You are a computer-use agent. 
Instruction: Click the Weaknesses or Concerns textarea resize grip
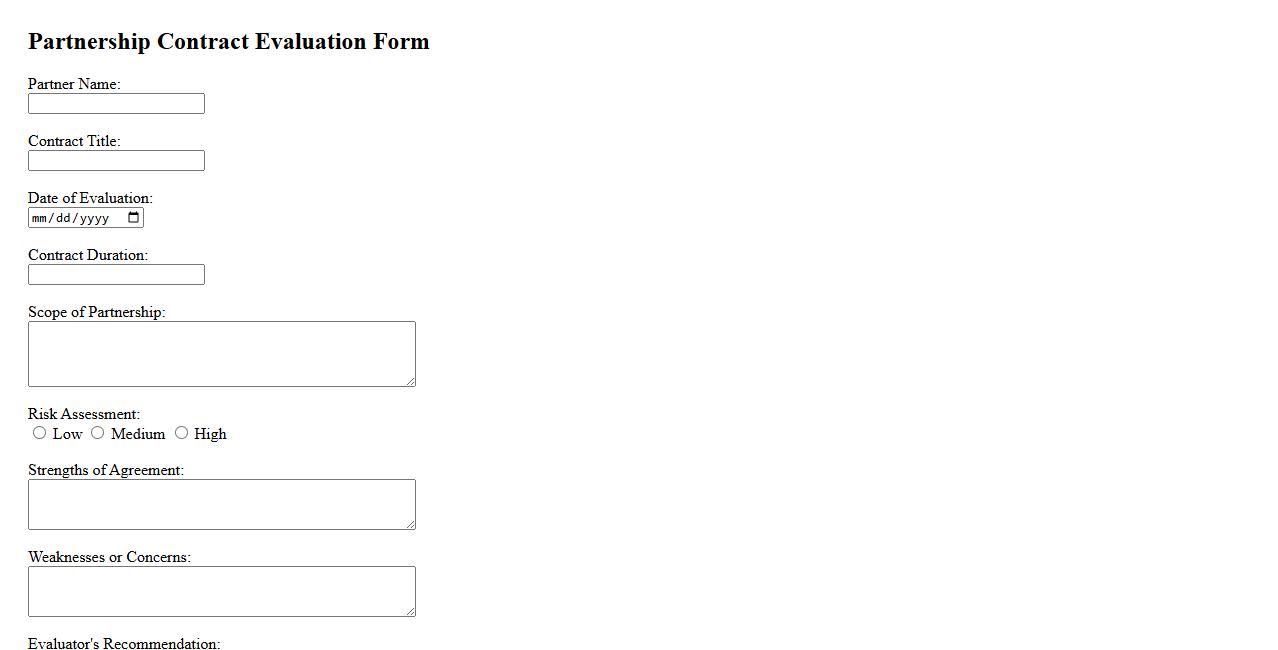(410, 611)
